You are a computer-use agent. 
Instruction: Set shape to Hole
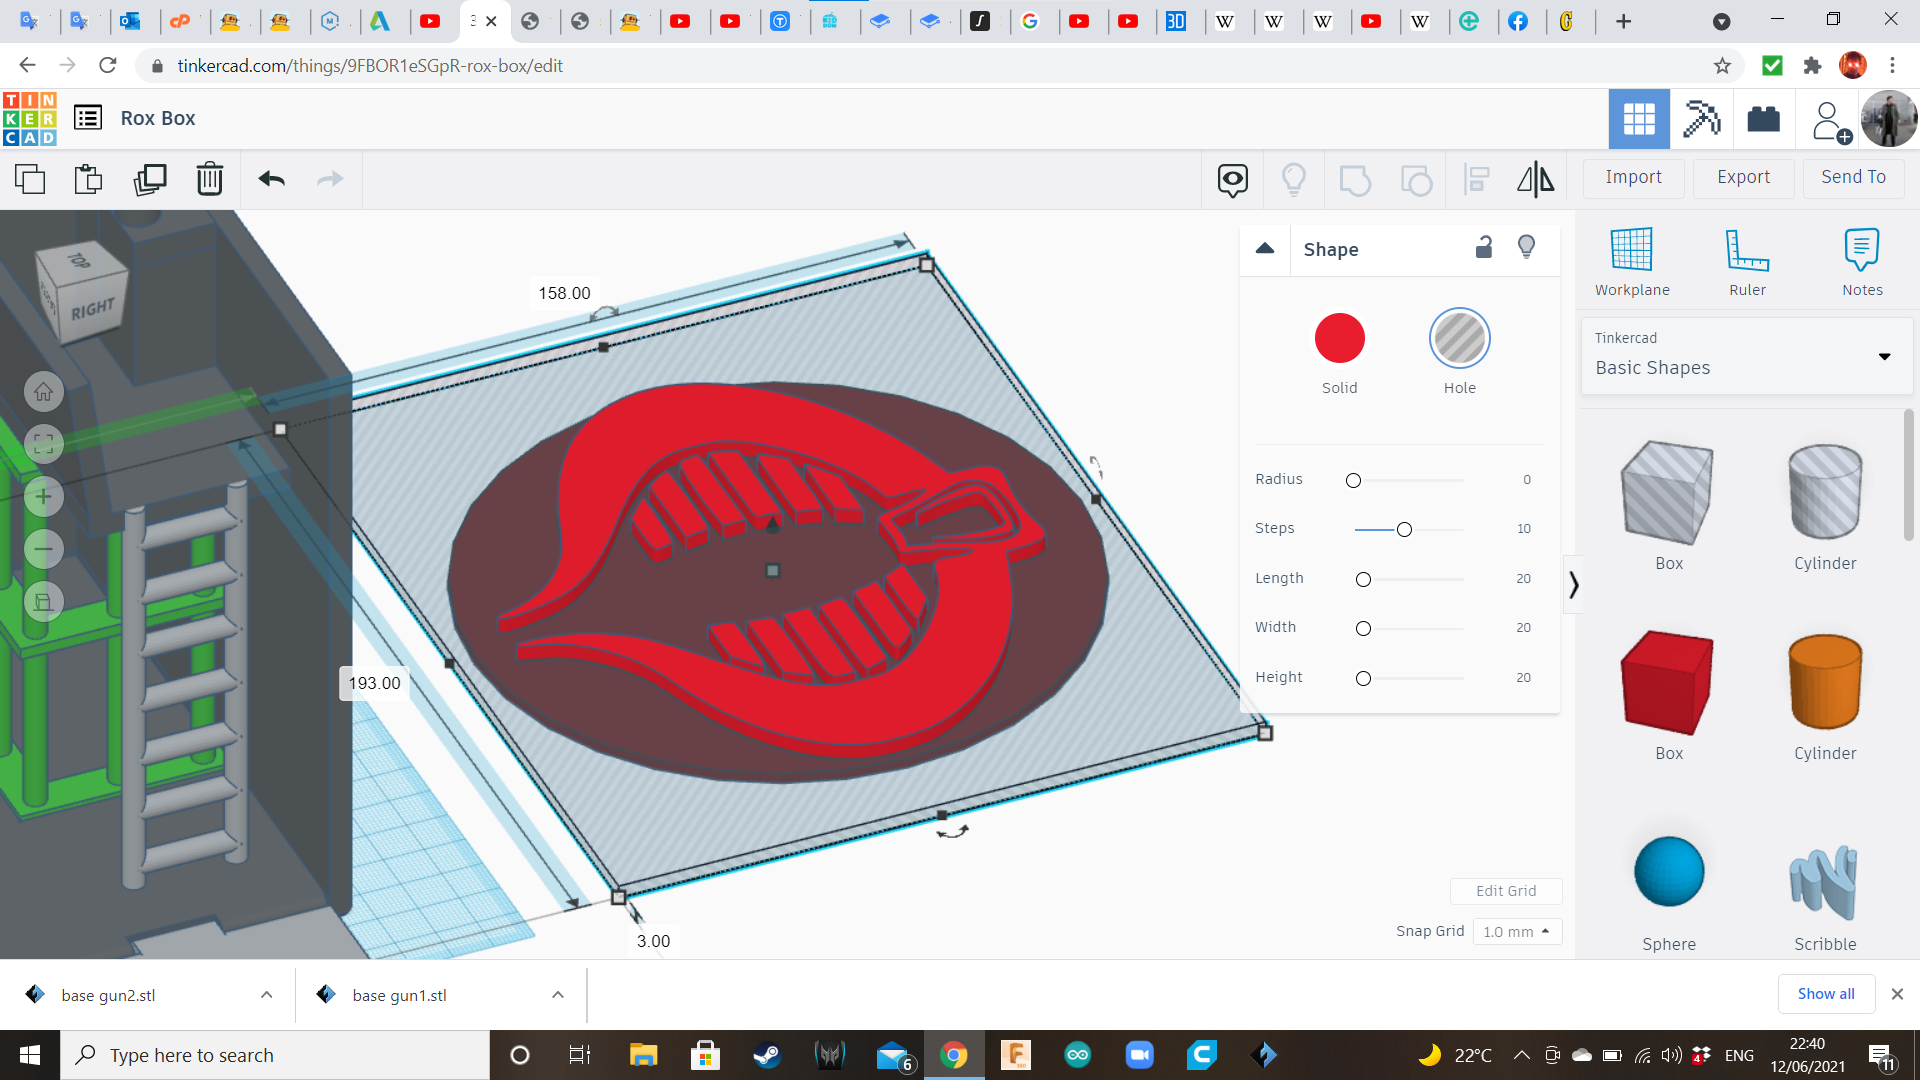(x=1459, y=338)
